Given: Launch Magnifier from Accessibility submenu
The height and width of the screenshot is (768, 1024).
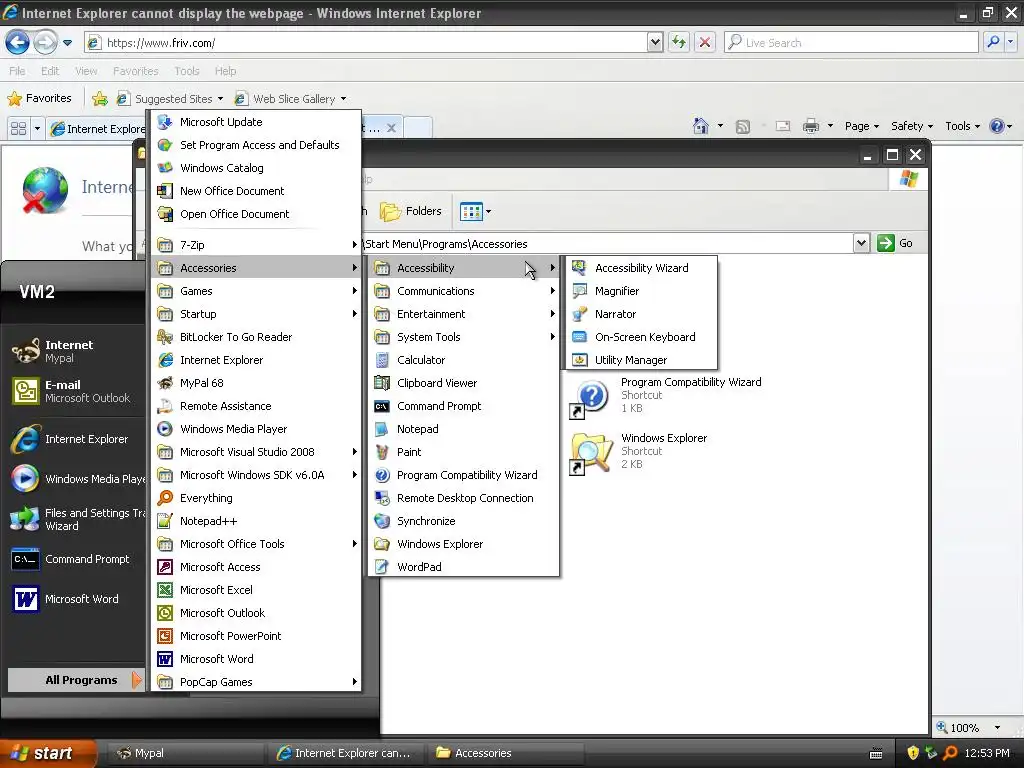Looking at the screenshot, I should 641,291.
